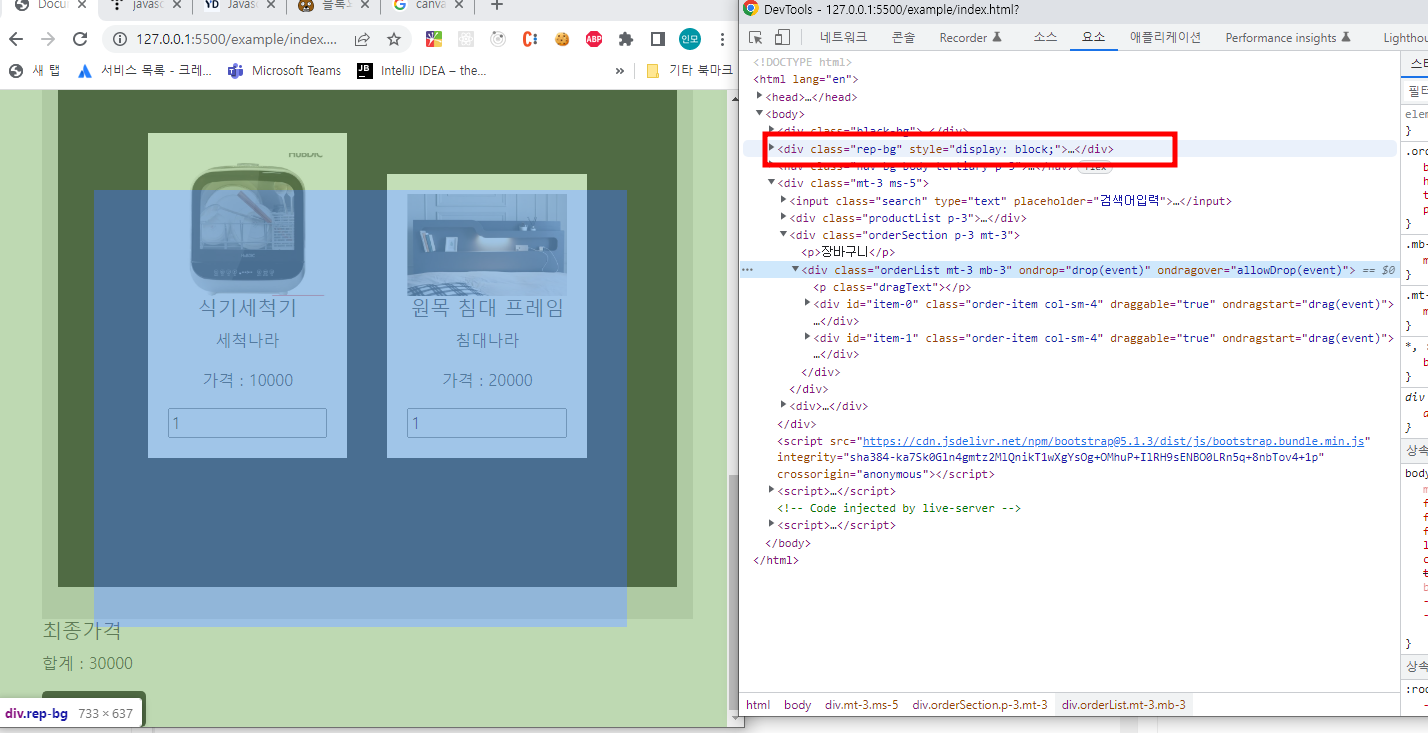The image size is (1428, 733).
Task: Click body in the DevTools breadcrumb
Action: pos(797,705)
